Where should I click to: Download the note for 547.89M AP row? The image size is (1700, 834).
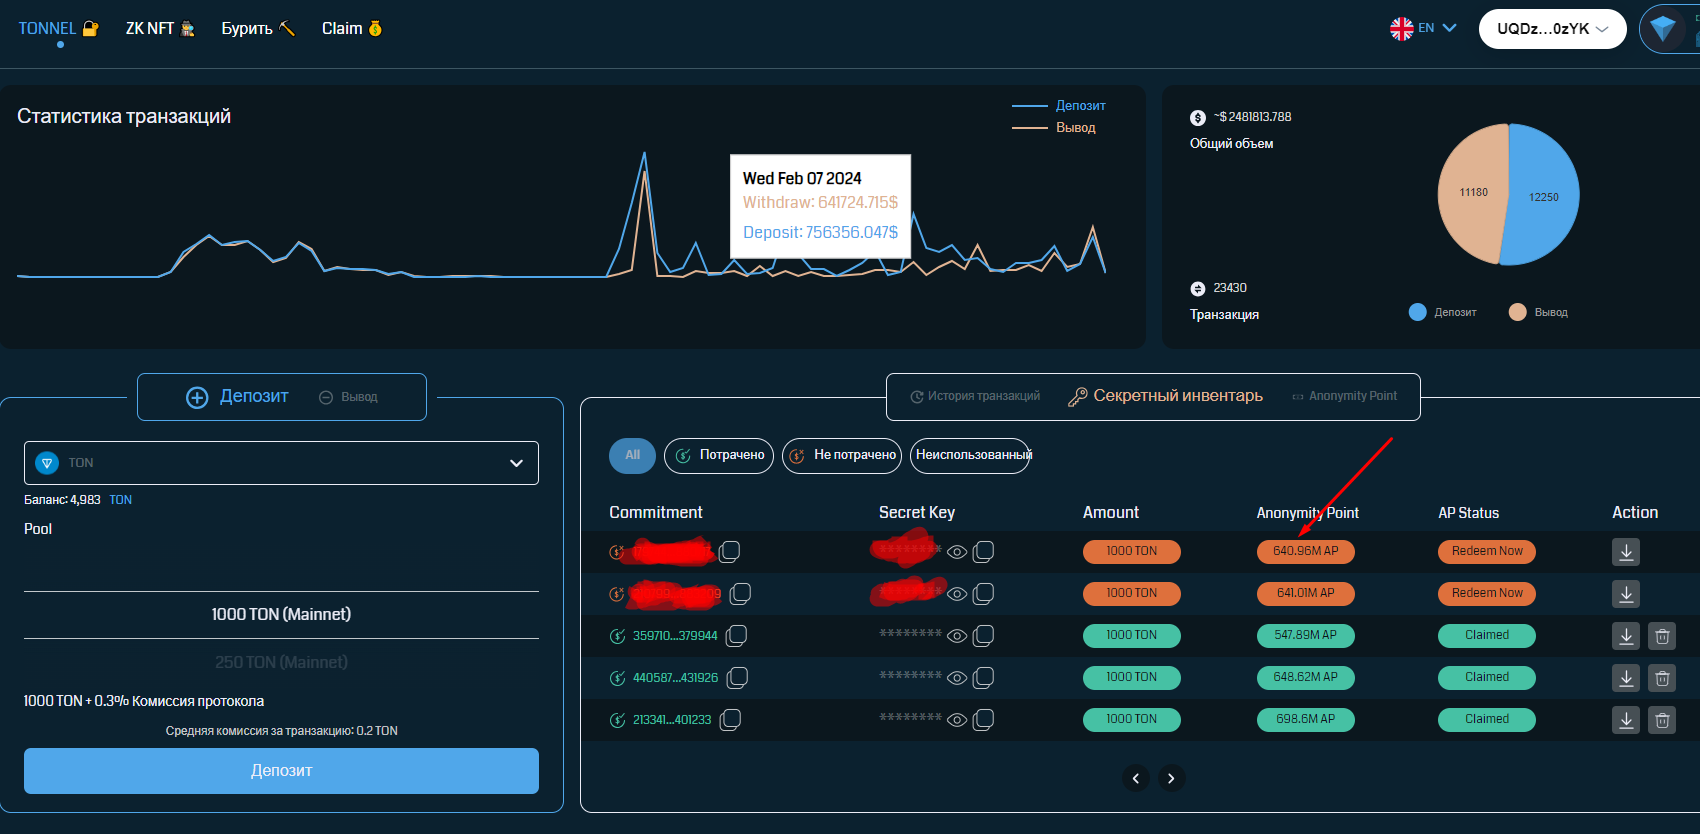coord(1626,636)
